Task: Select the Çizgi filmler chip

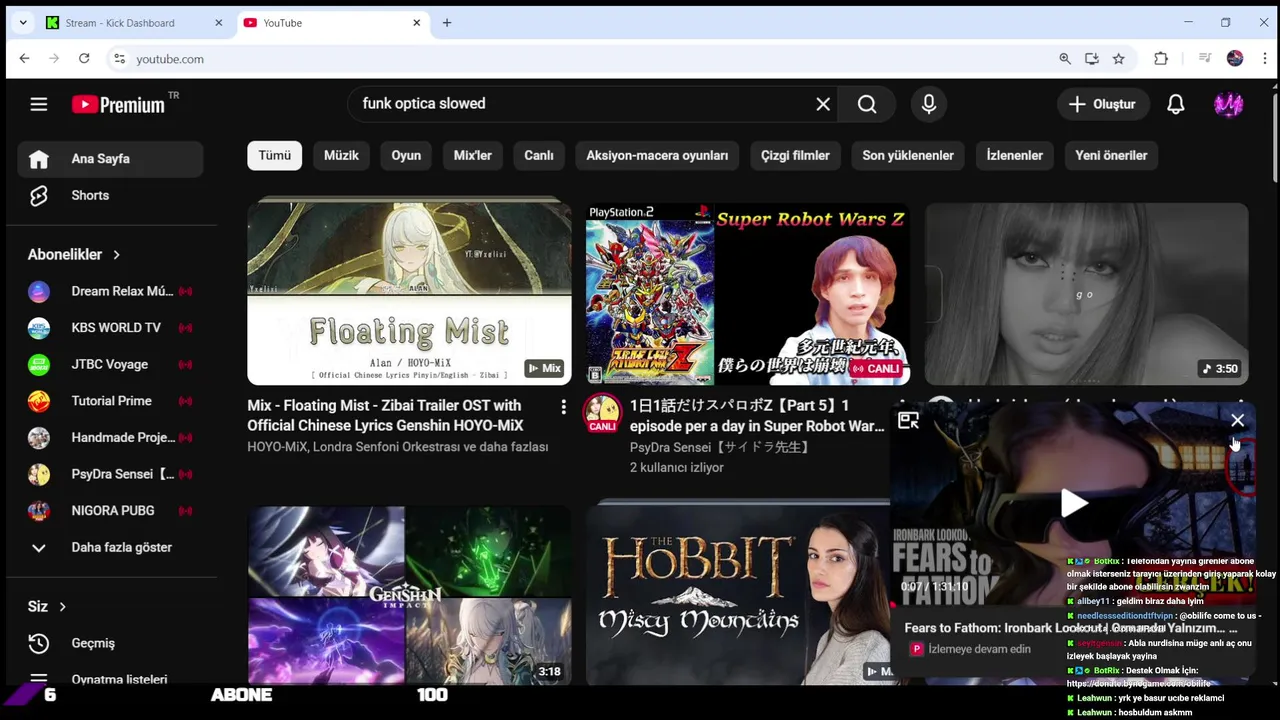Action: click(795, 155)
